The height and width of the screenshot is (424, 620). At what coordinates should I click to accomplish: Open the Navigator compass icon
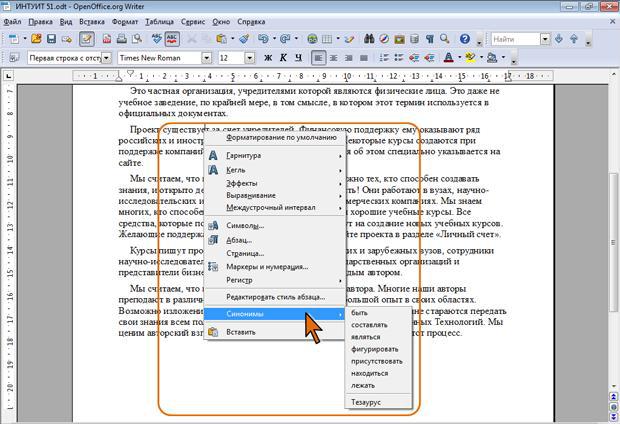[x=384, y=39]
